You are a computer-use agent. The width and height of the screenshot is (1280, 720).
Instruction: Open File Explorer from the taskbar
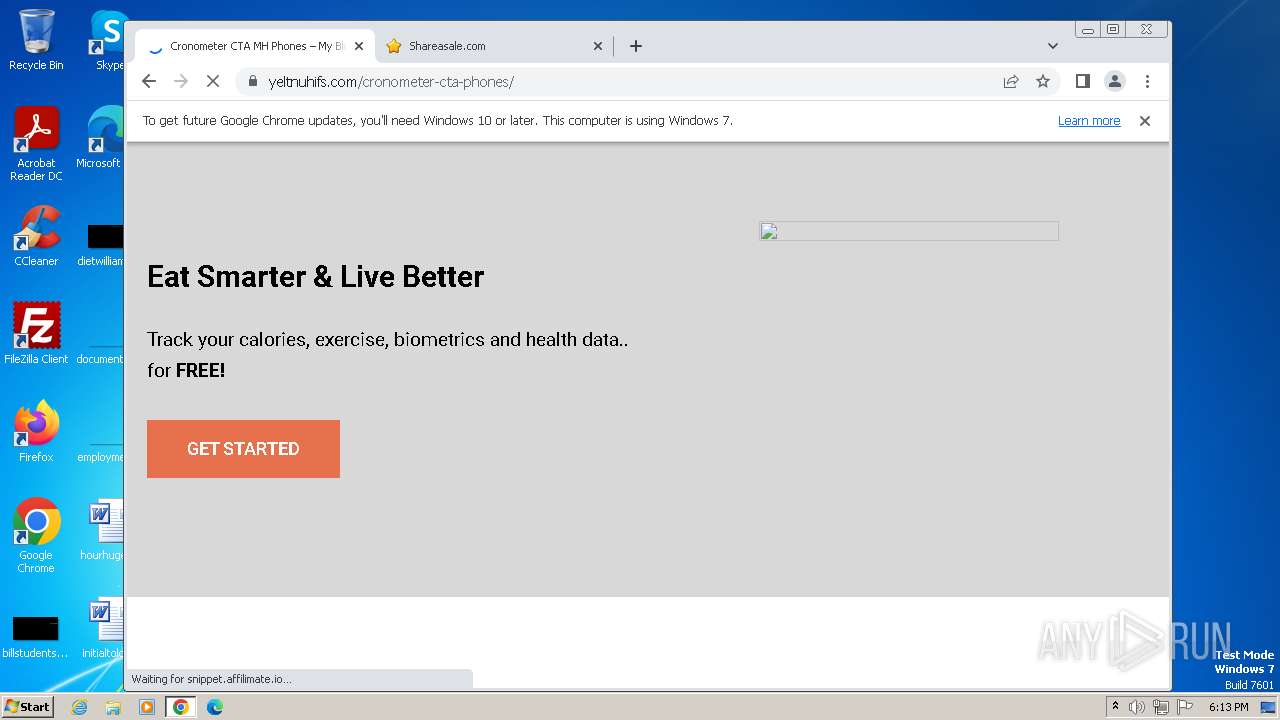pos(113,707)
